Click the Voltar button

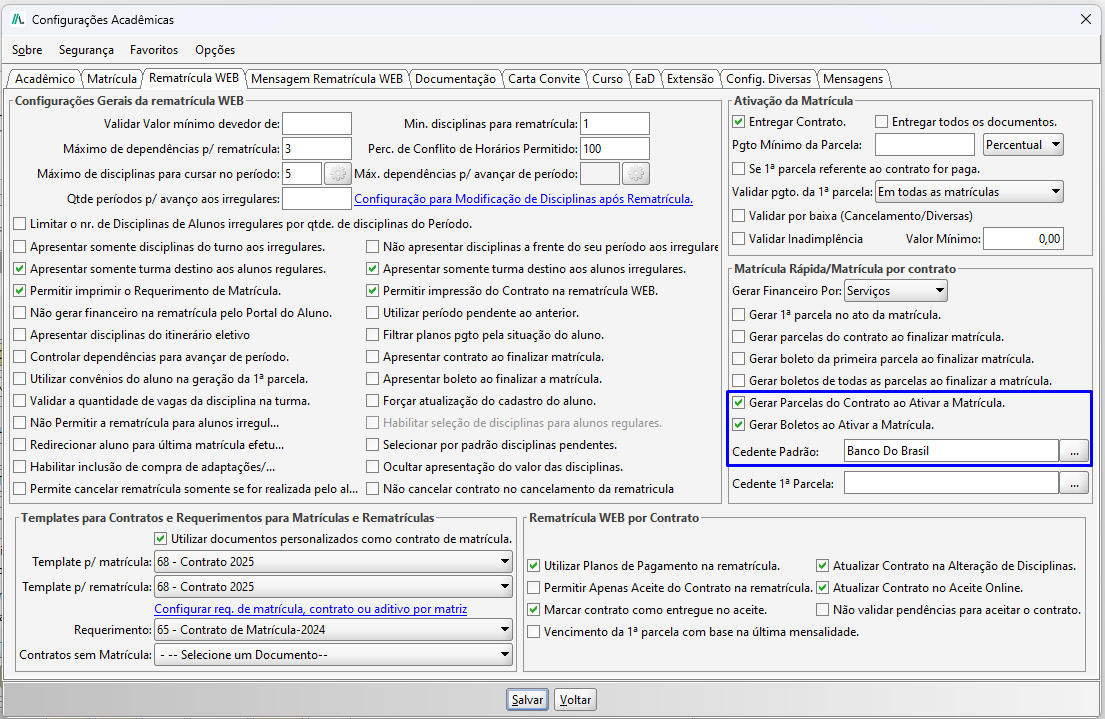pos(575,700)
